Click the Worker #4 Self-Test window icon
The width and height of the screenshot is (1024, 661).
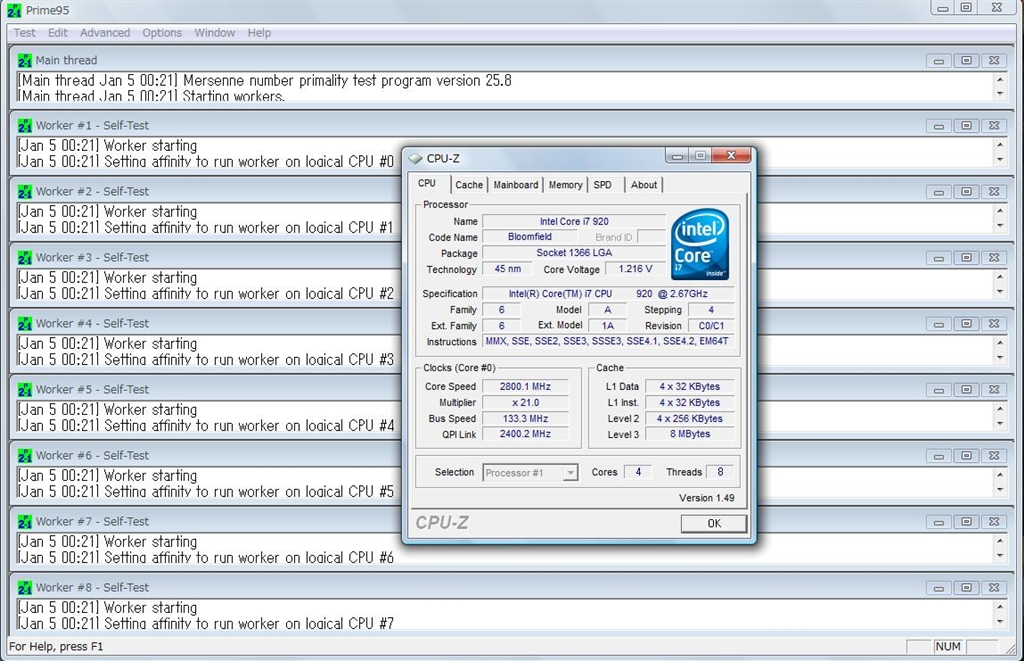click(x=25, y=324)
